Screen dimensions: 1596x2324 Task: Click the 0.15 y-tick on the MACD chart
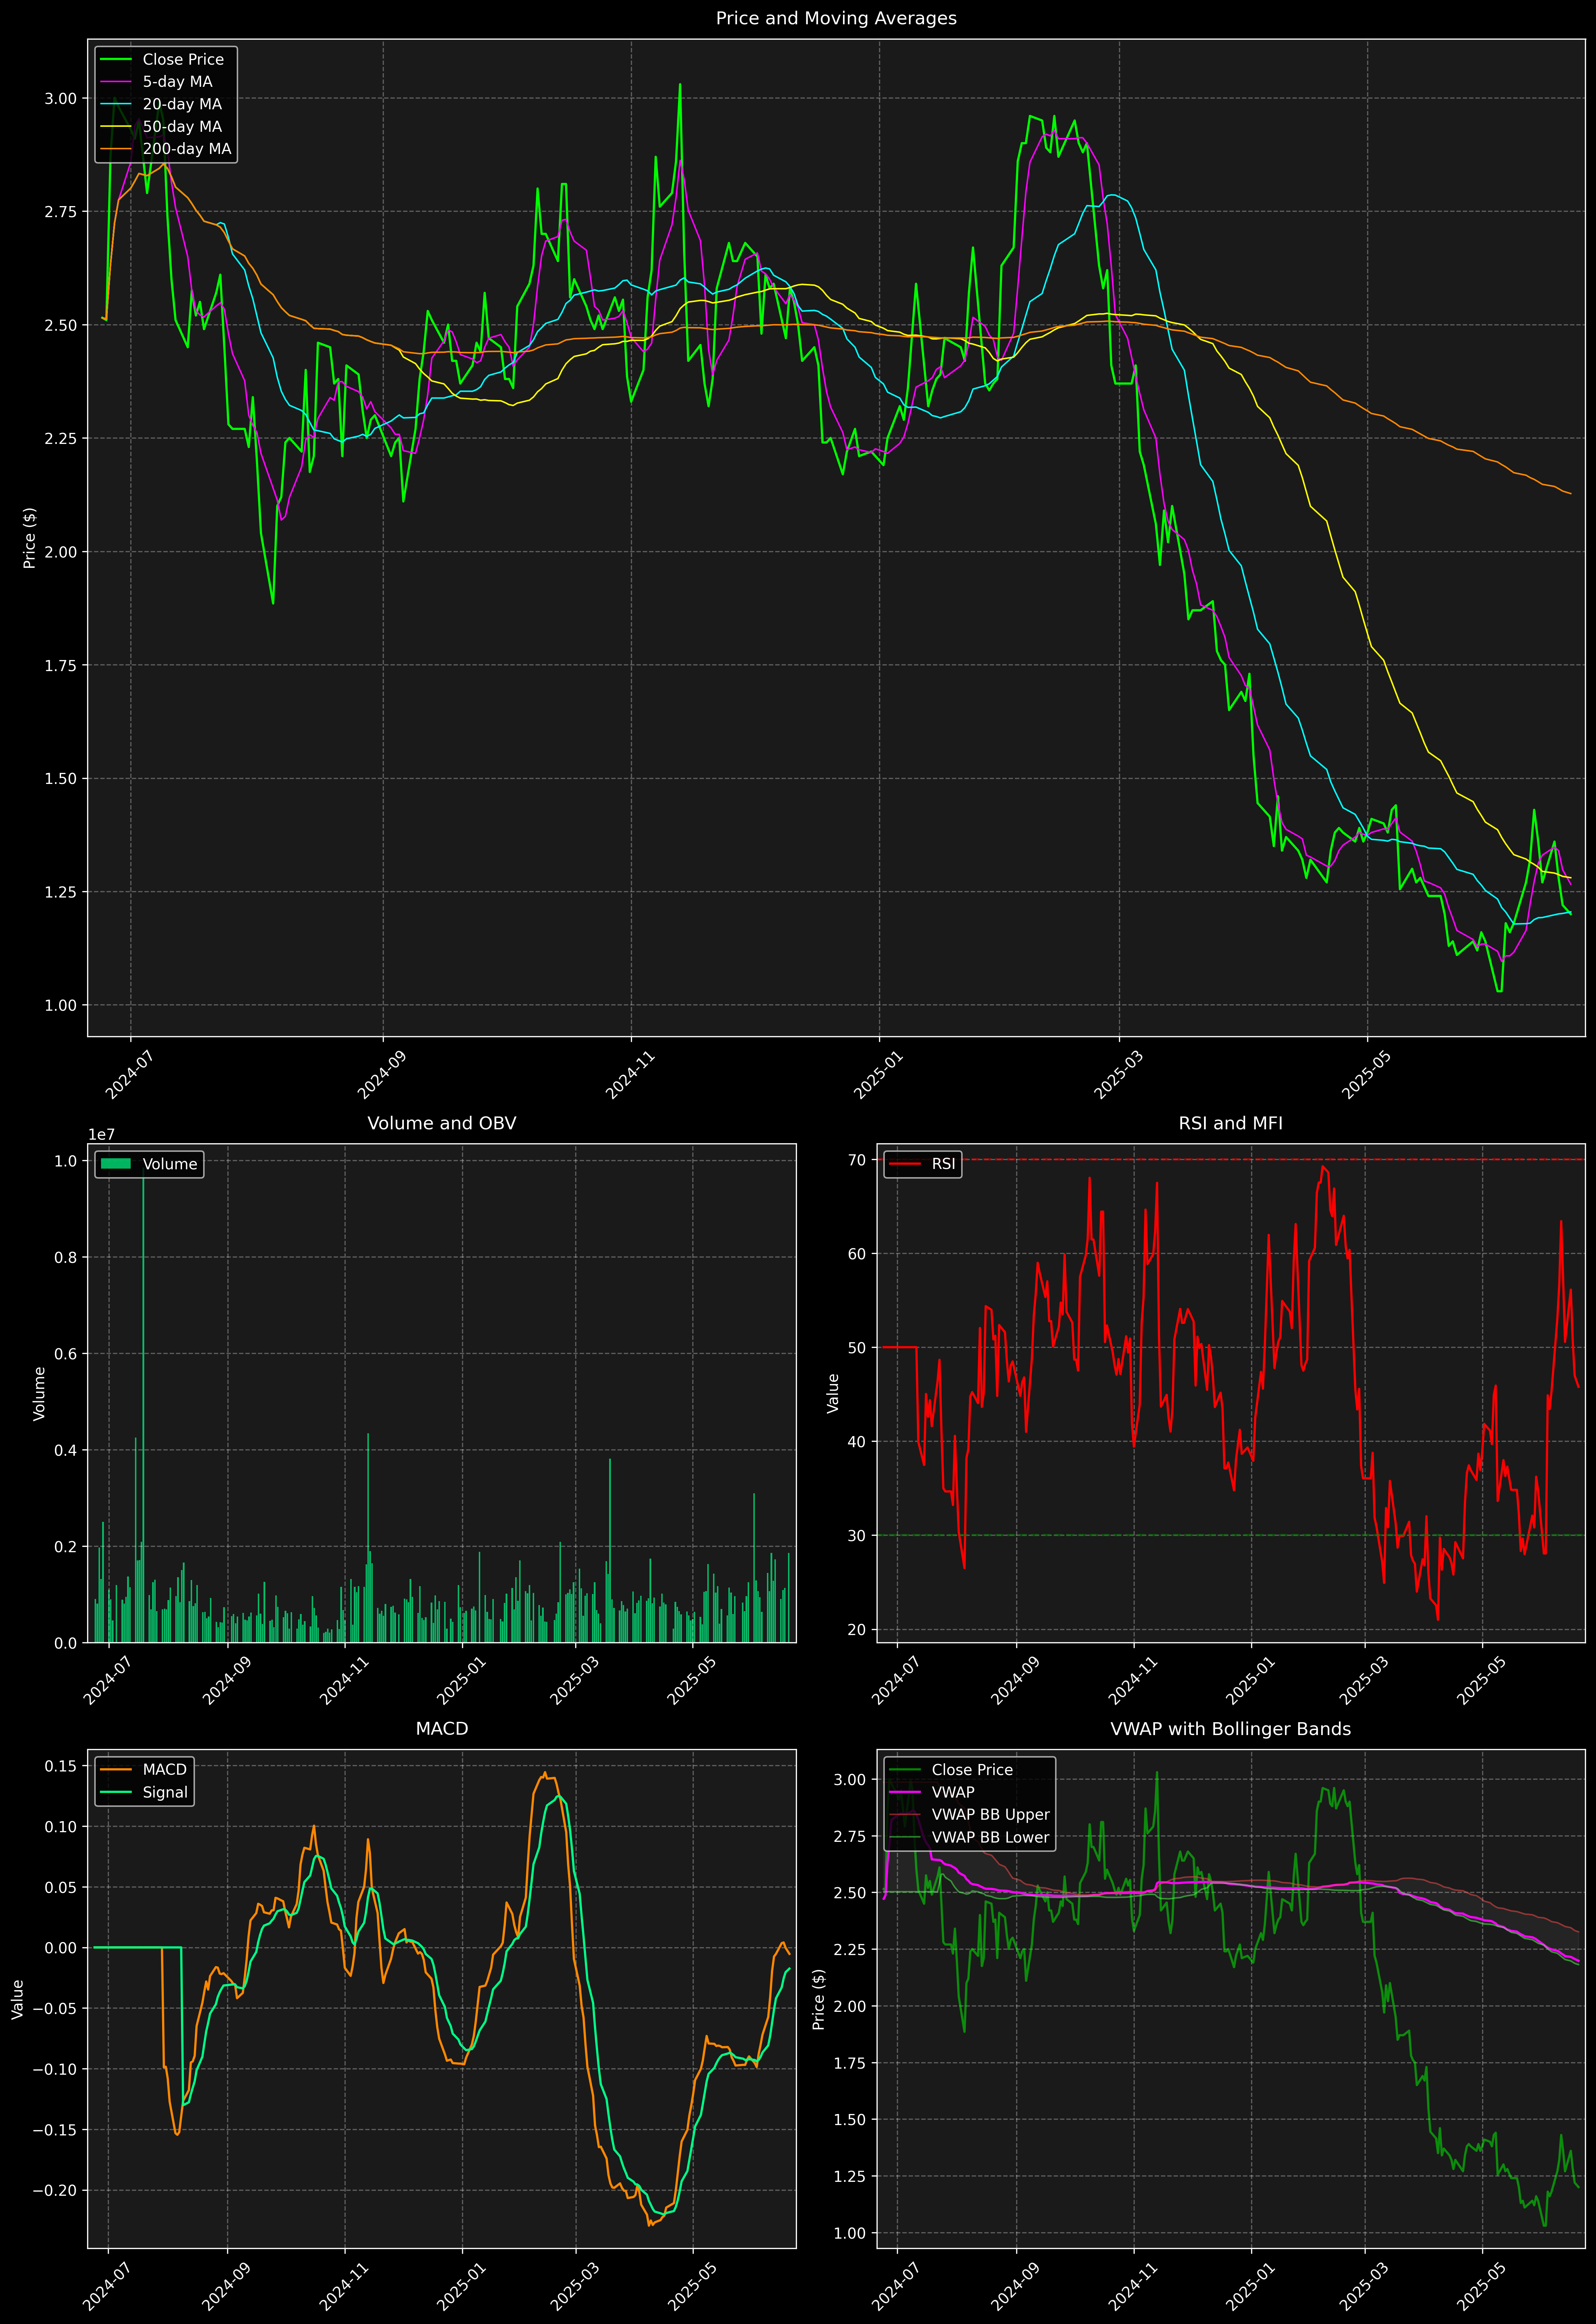[x=61, y=1766]
